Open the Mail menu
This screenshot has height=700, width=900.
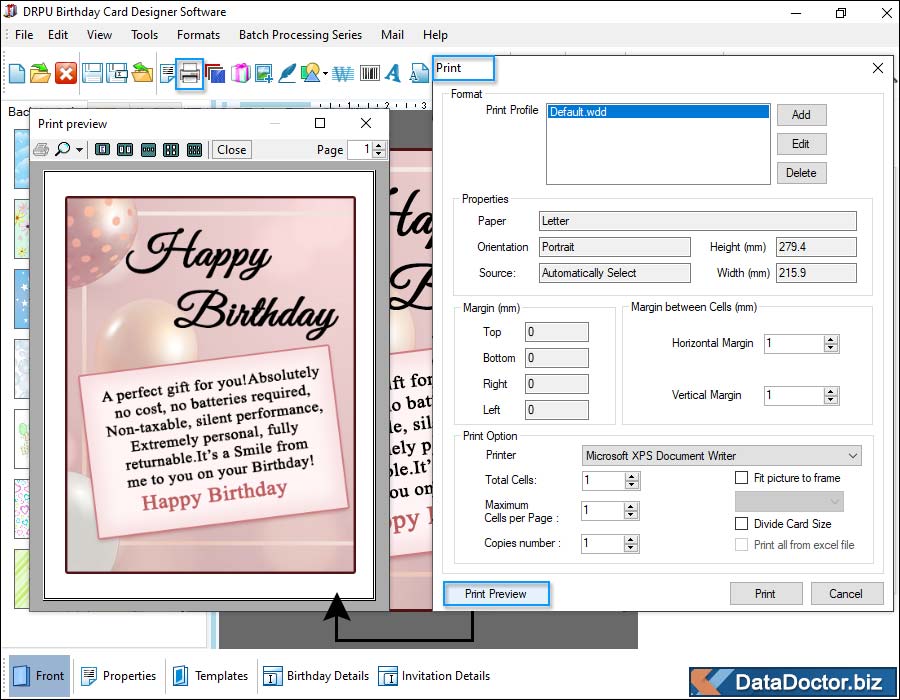pos(392,35)
